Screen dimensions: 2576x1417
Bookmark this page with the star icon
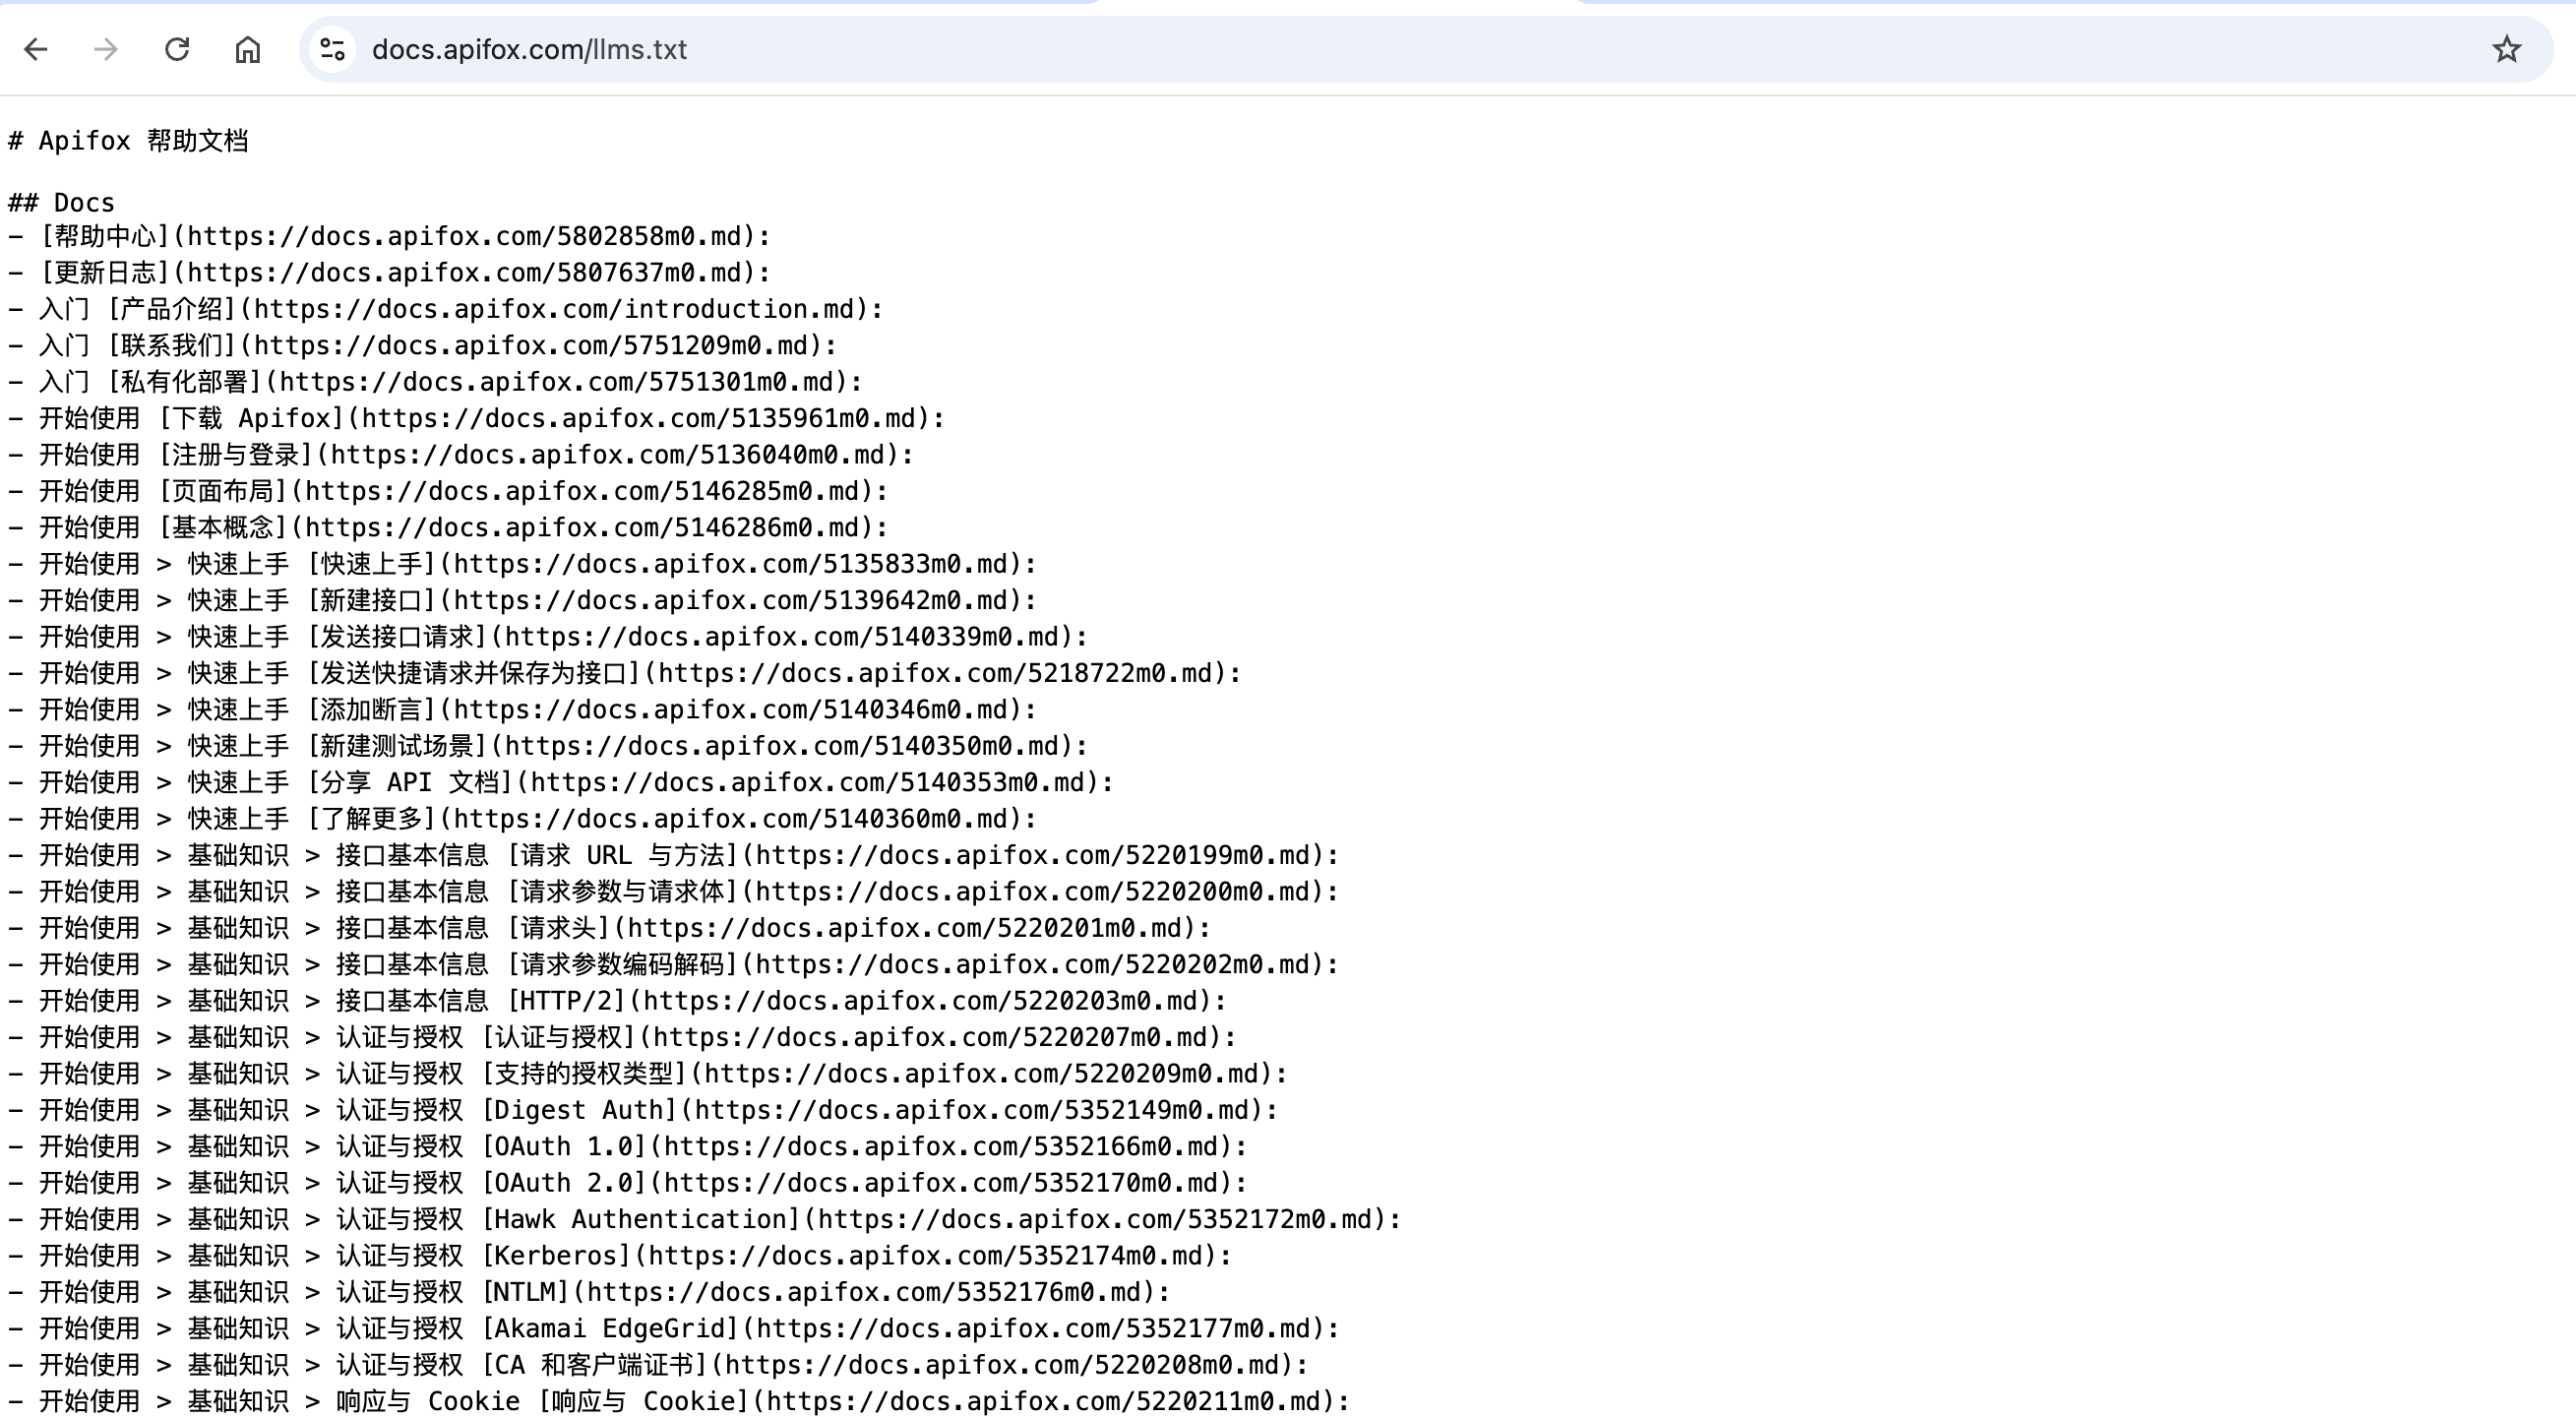2506,49
